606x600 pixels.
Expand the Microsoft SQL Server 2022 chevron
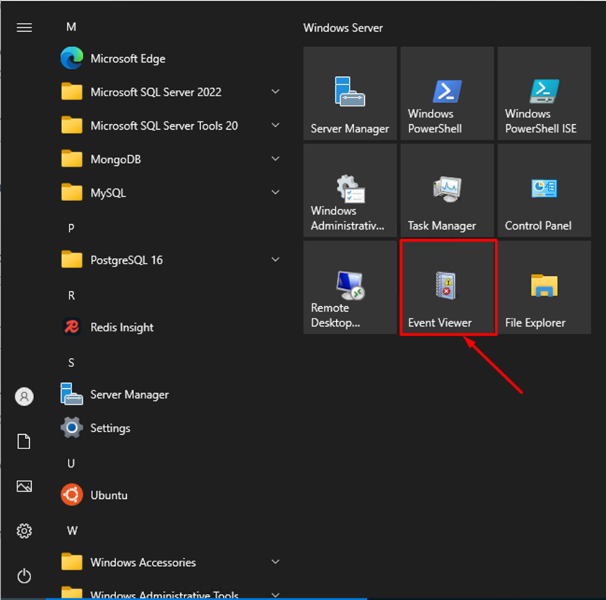(x=276, y=92)
